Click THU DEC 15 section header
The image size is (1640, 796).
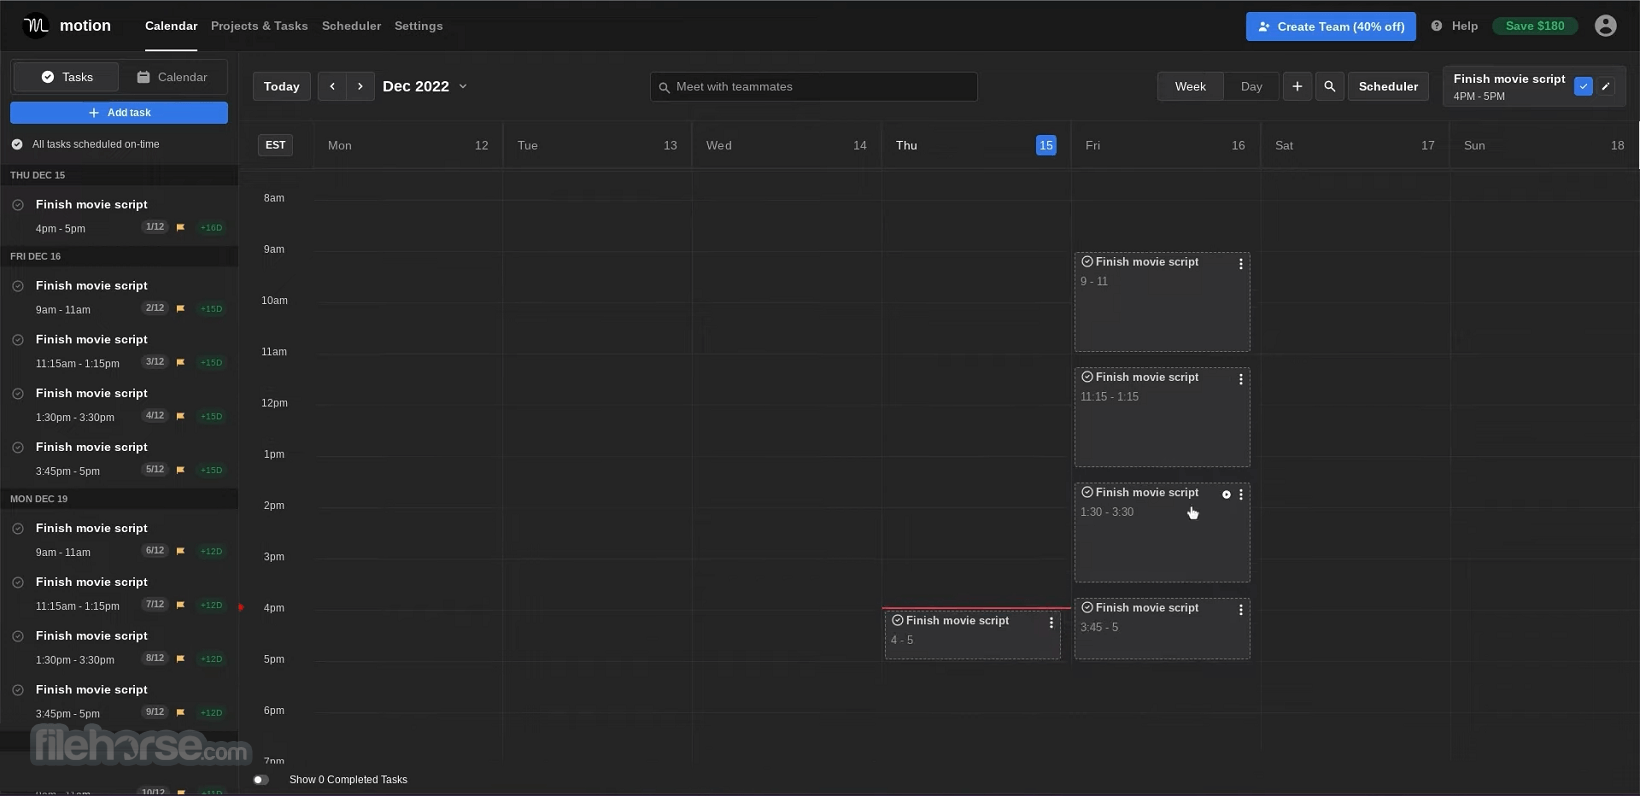point(119,175)
